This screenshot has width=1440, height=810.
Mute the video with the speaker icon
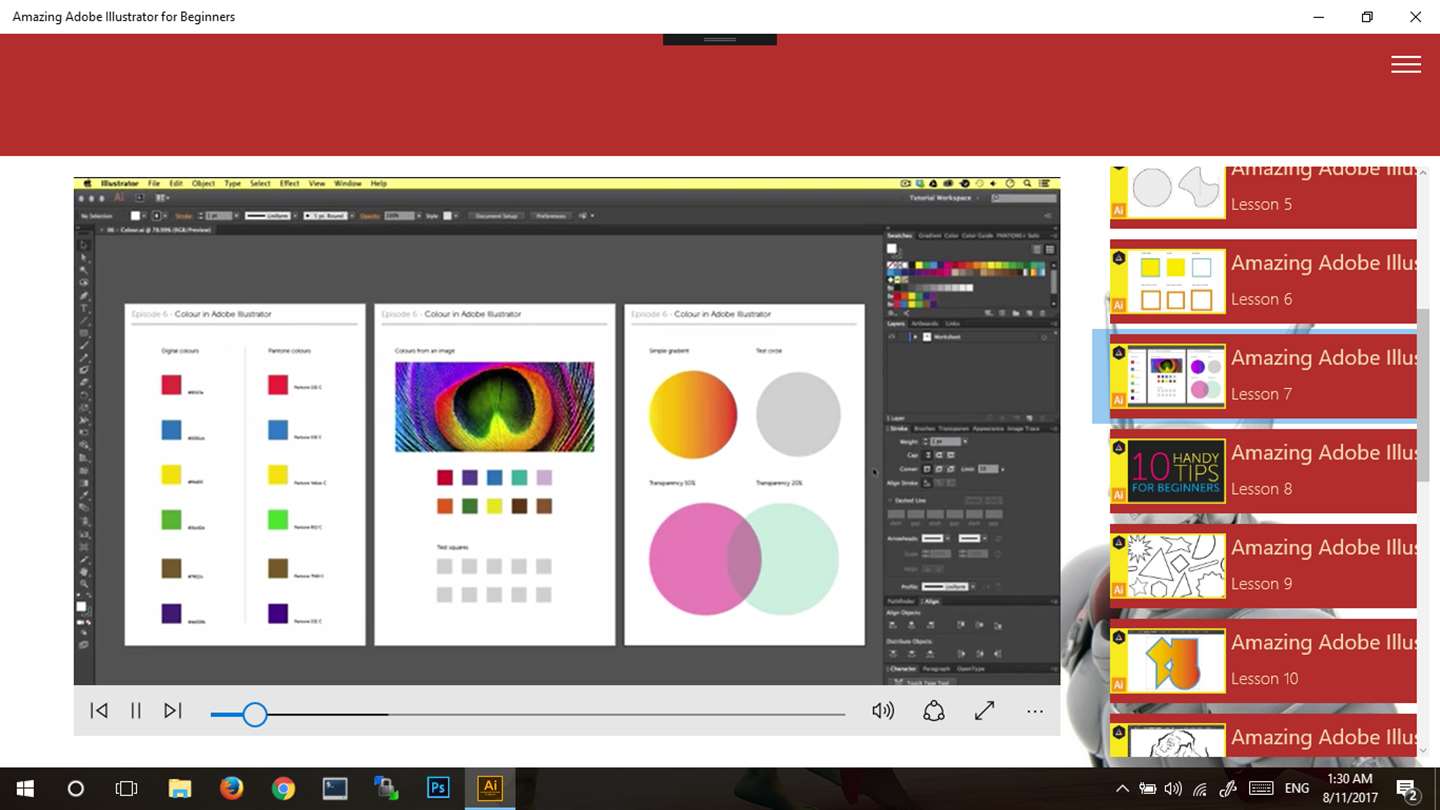coord(883,711)
